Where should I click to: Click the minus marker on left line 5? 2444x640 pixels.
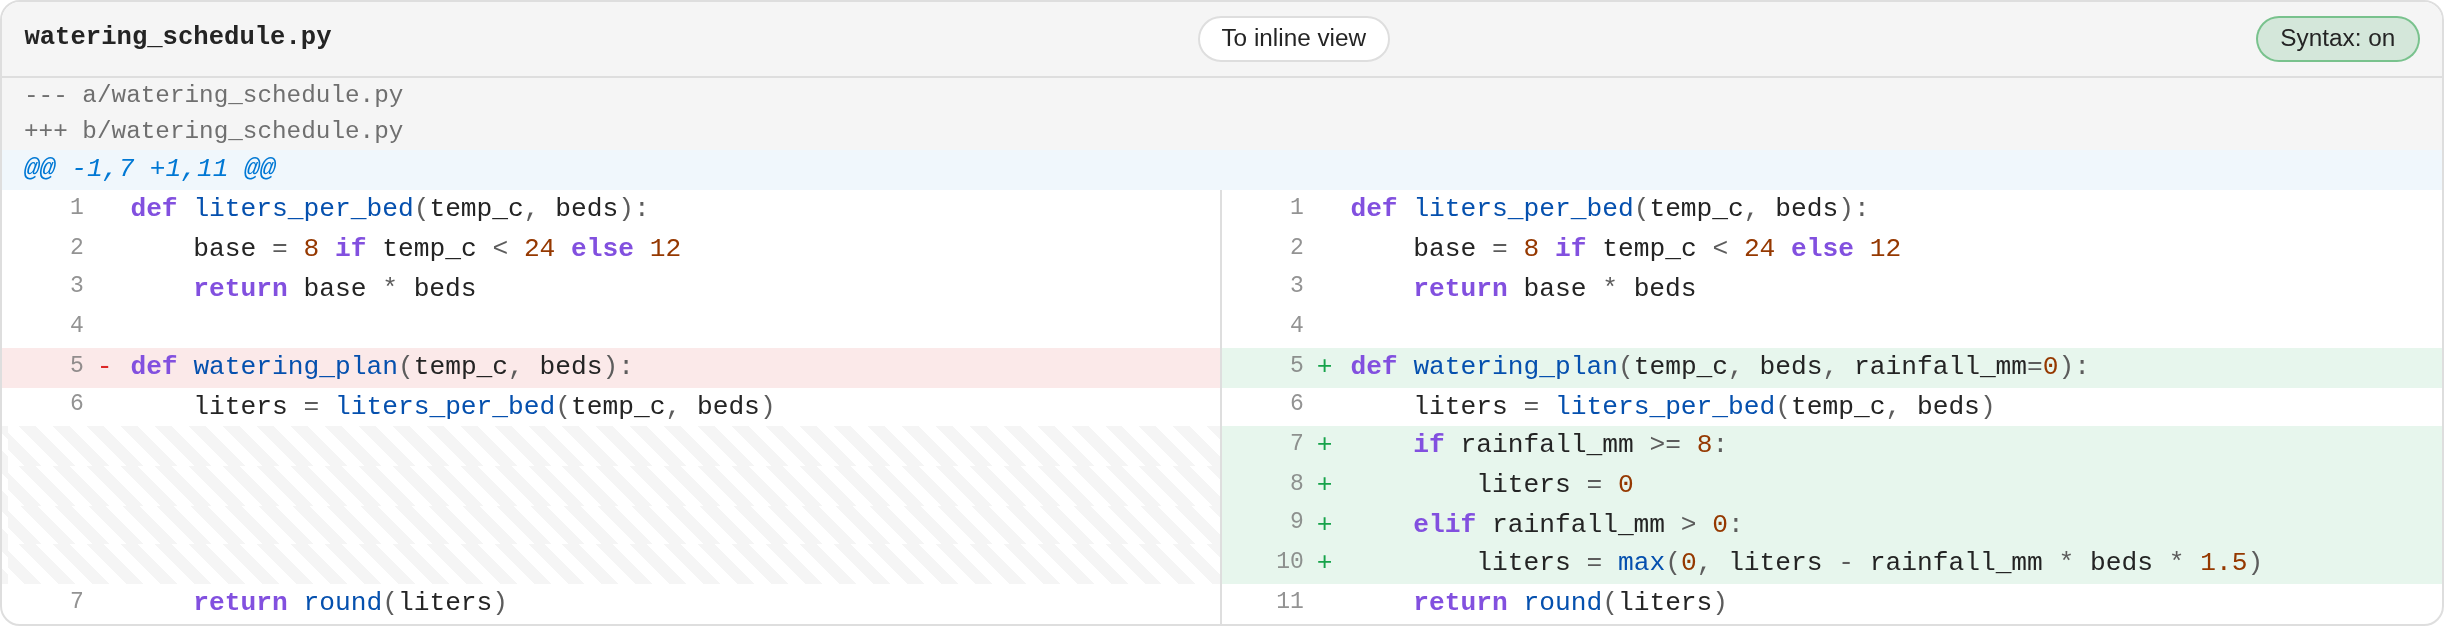click(x=104, y=367)
